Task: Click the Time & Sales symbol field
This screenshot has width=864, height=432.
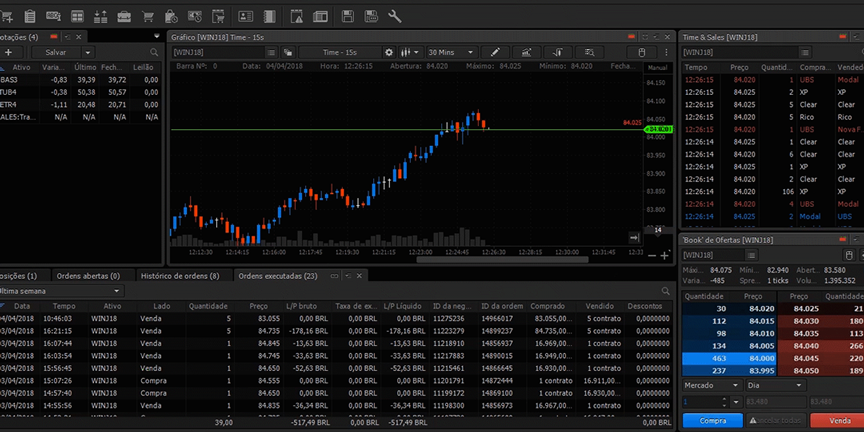Action: (x=739, y=52)
